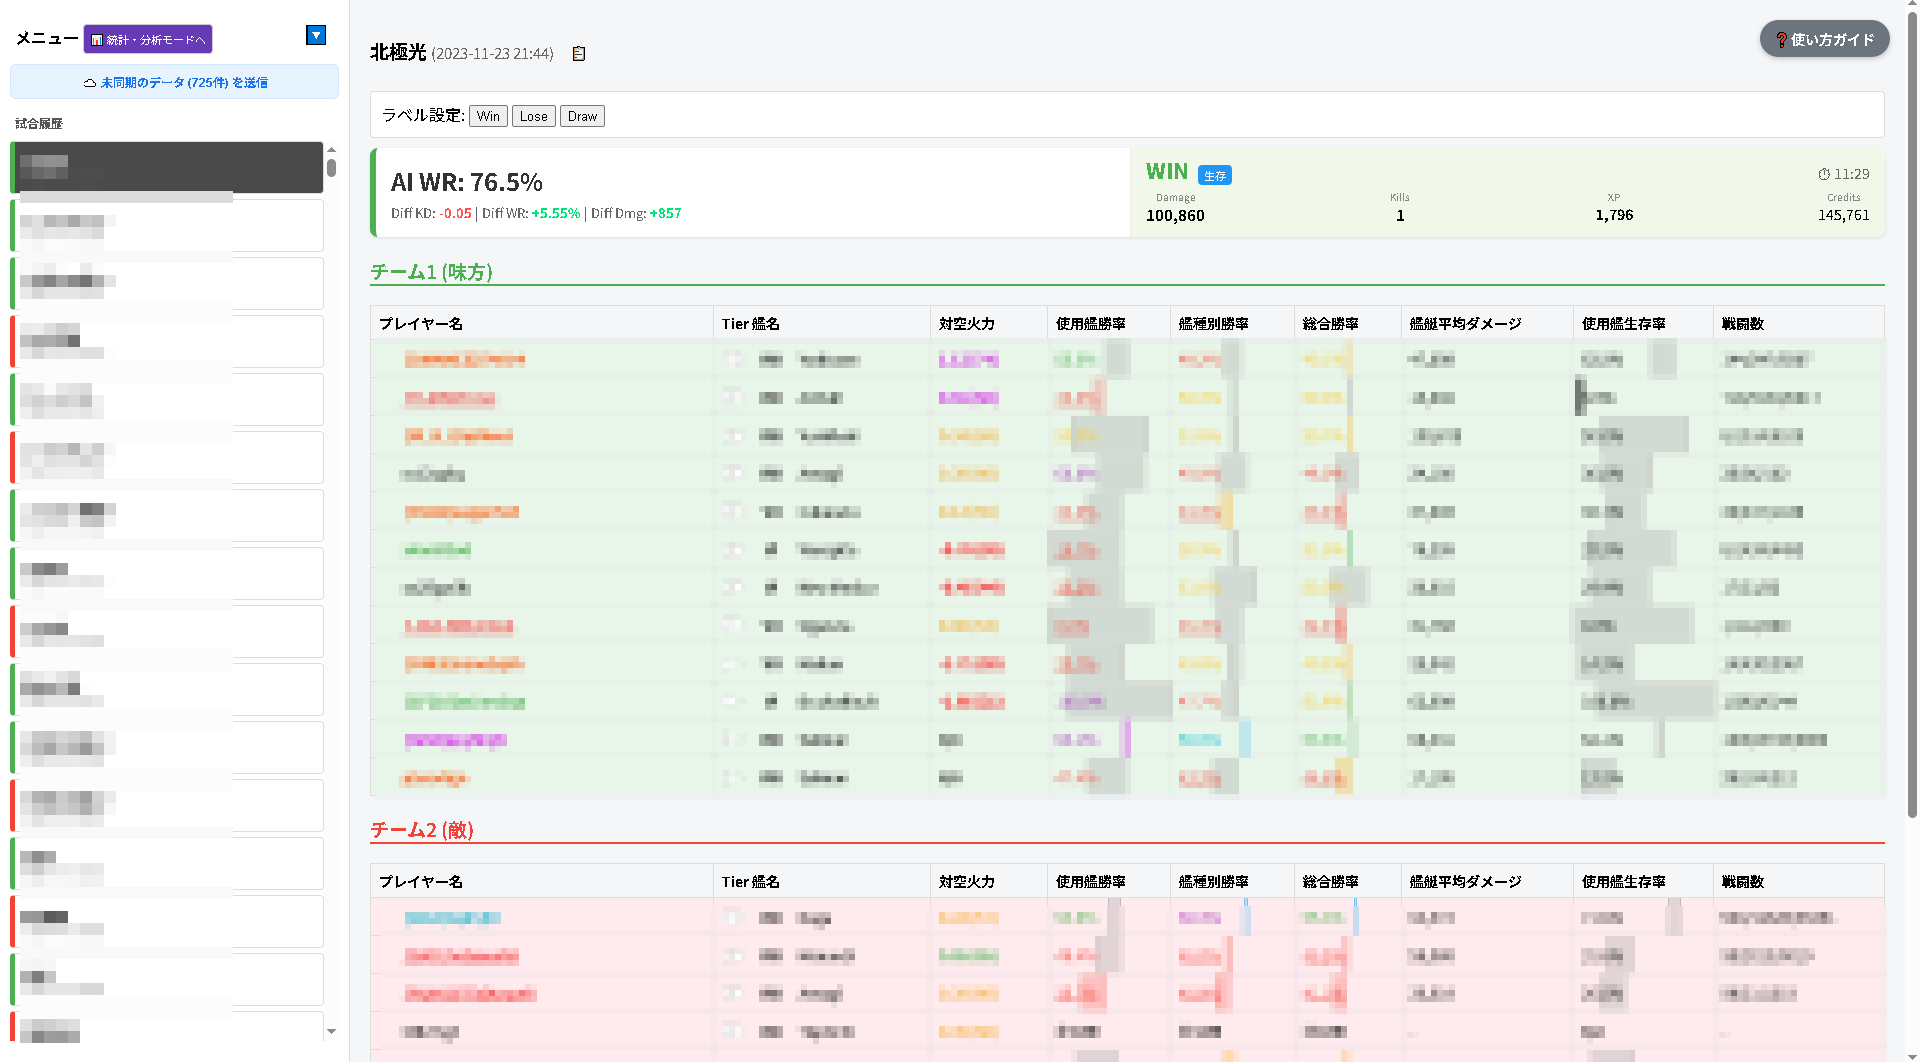
Task: Click the page's main vertical scrollbar
Action: [x=1912, y=400]
